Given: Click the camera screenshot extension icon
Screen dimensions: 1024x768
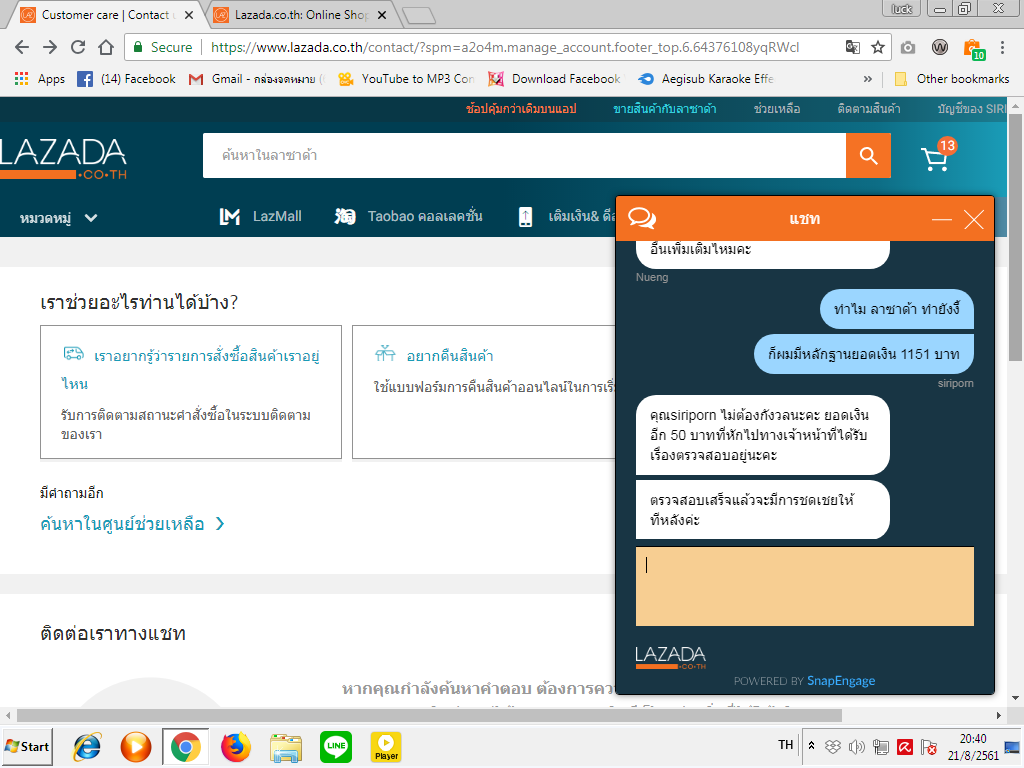Looking at the screenshot, I should tap(908, 47).
